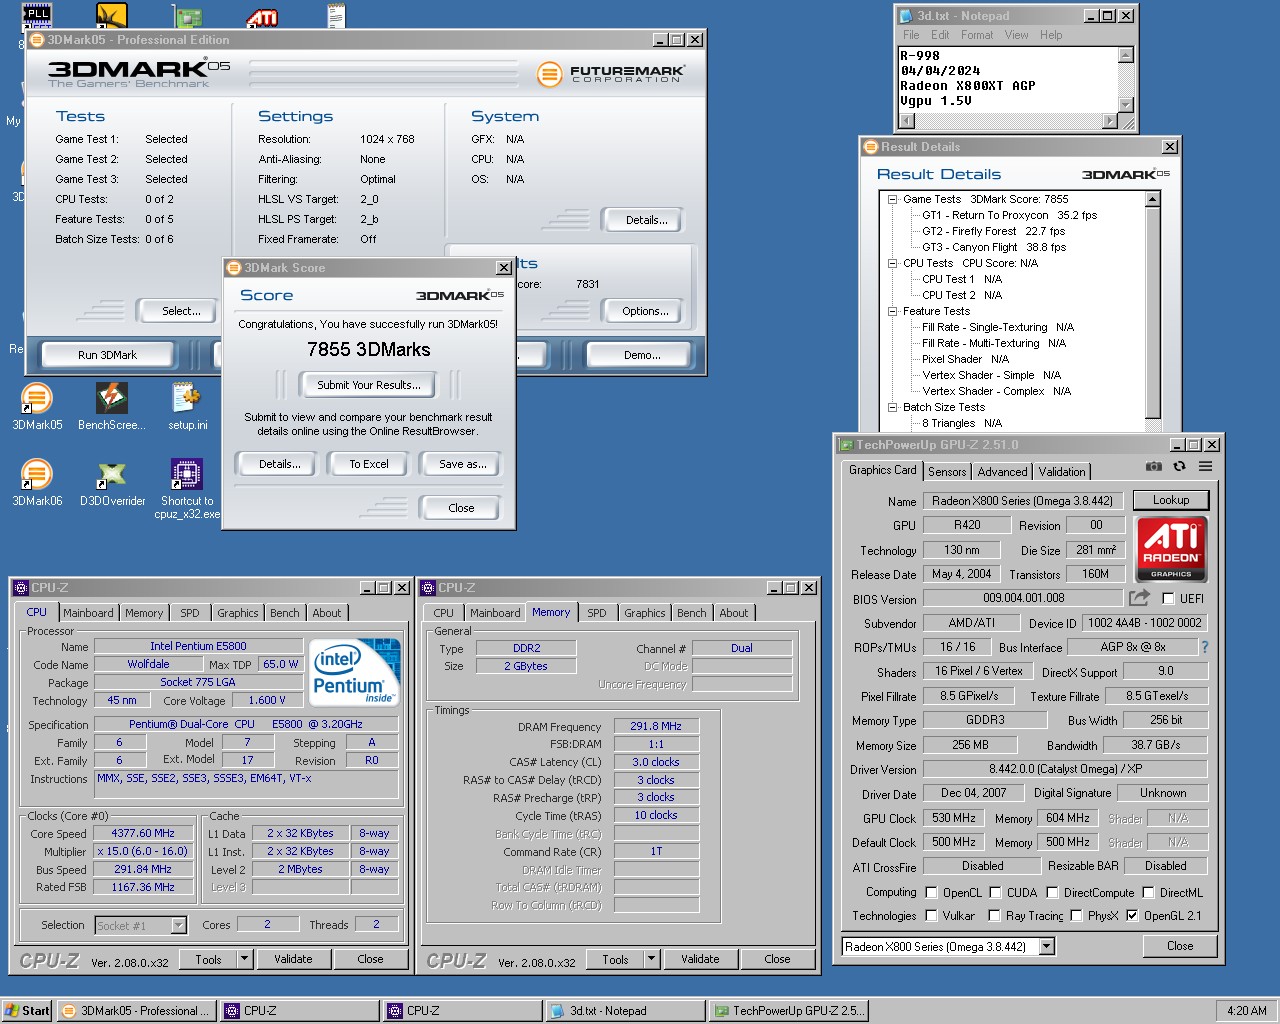
Task: Click the Start button on the taskbar
Action: 27,1011
